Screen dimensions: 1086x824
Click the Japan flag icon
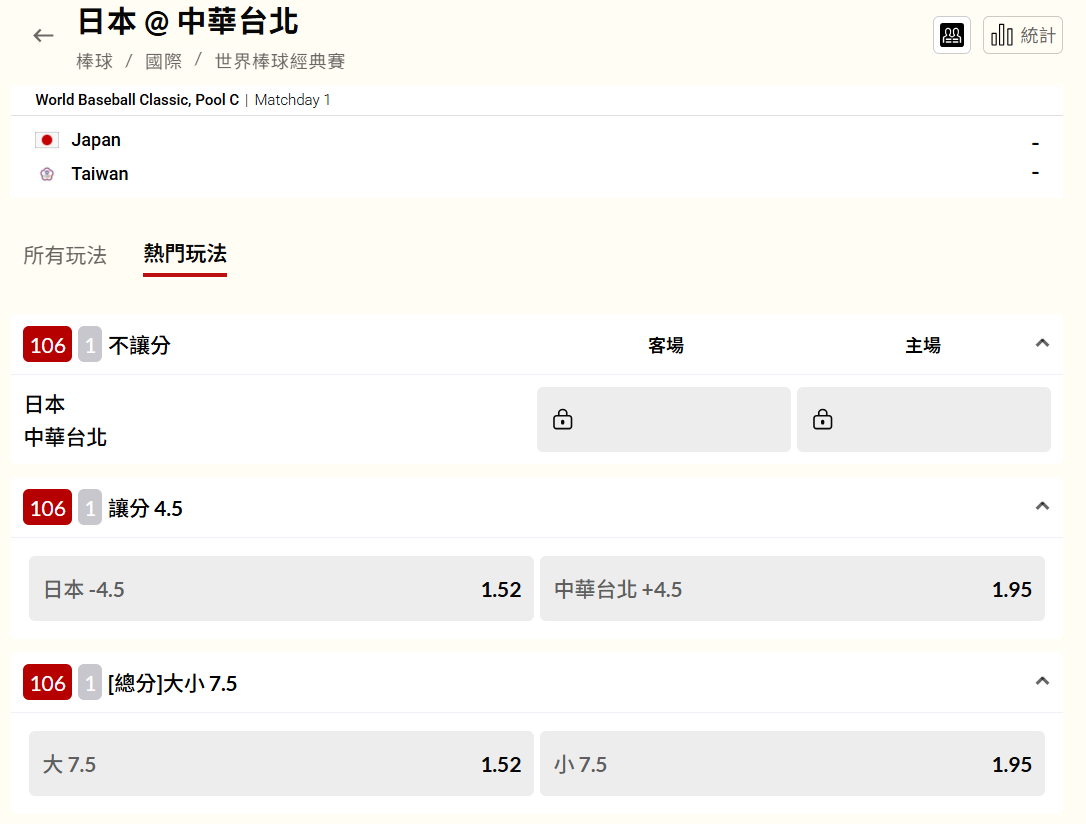(x=47, y=140)
